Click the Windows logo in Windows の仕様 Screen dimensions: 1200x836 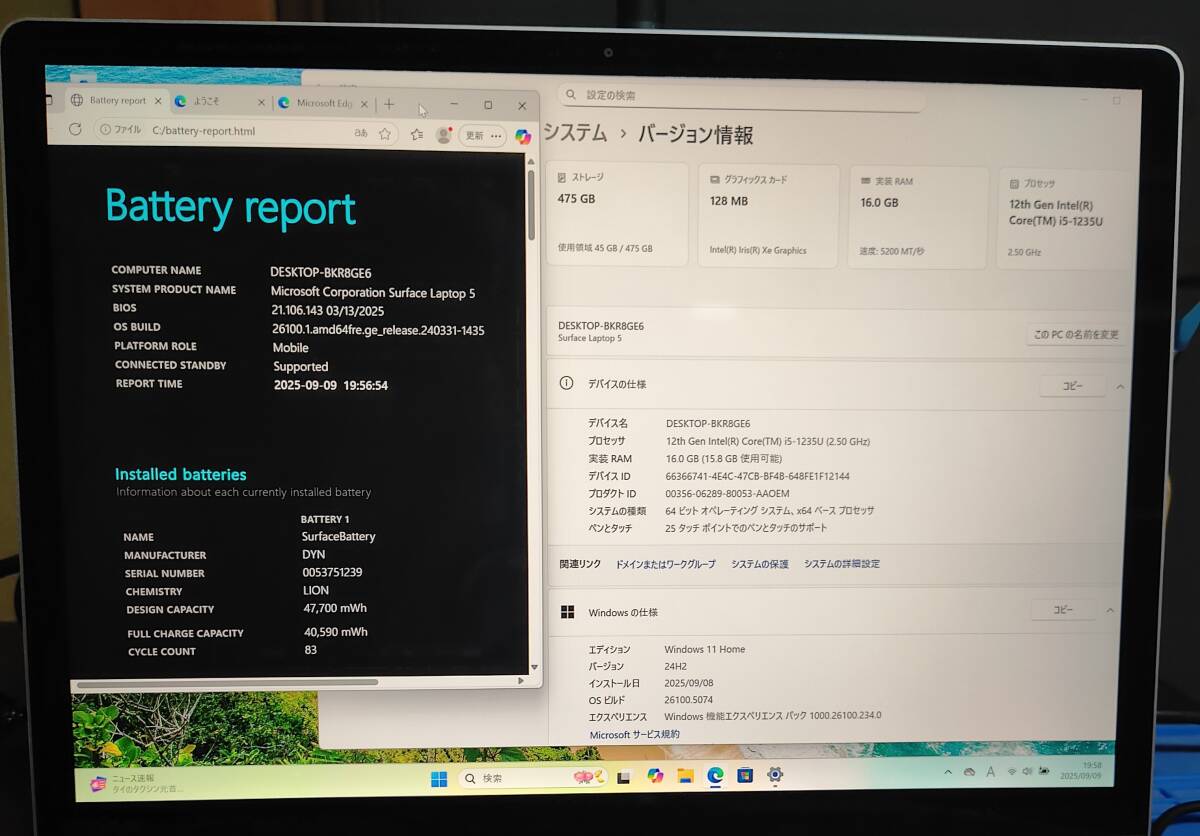(567, 612)
